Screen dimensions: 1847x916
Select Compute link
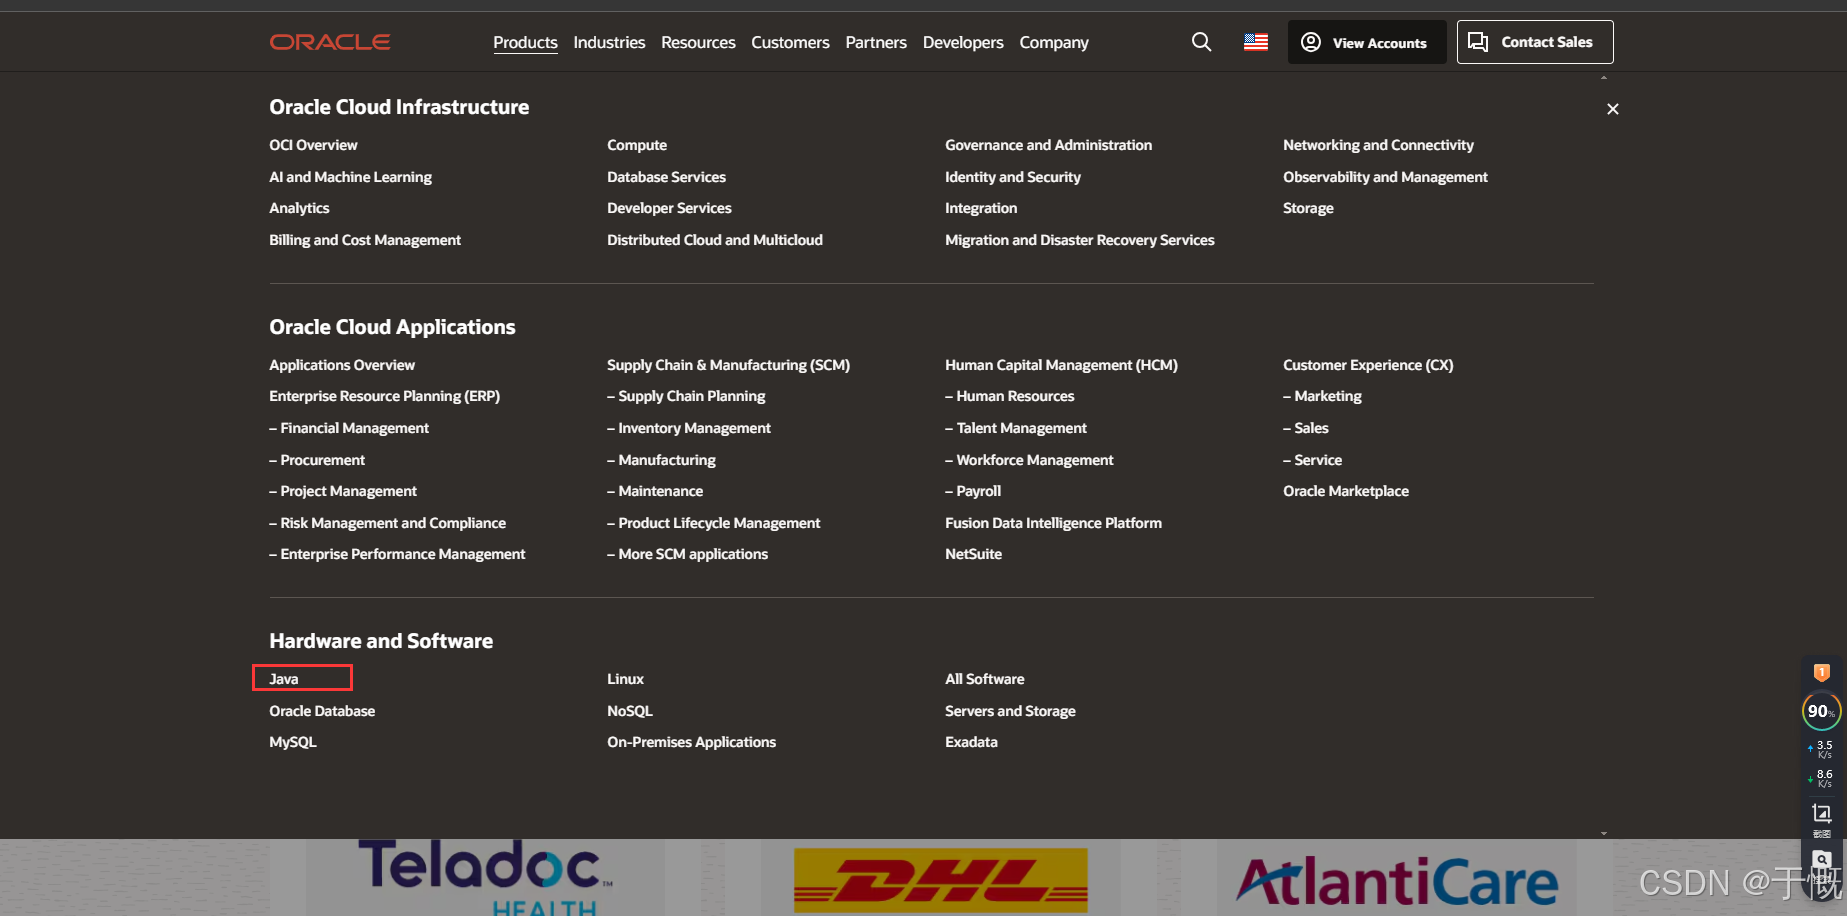(637, 145)
